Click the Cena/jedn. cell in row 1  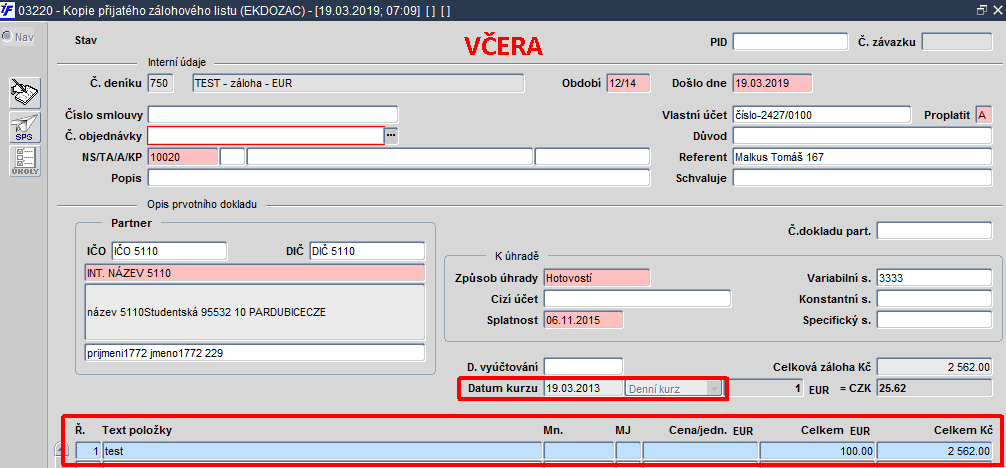click(700, 451)
